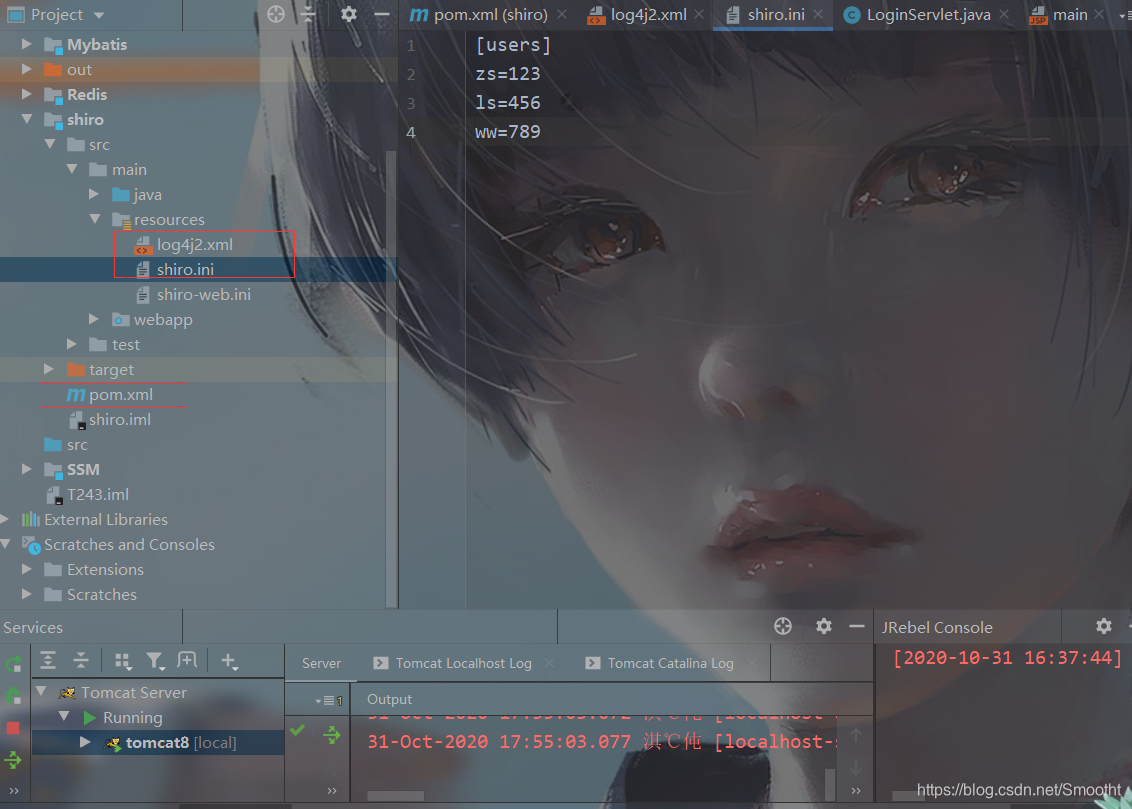The width and height of the screenshot is (1132, 809).
Task: Hide the Project tool window with minus icon
Action: pyautogui.click(x=382, y=14)
